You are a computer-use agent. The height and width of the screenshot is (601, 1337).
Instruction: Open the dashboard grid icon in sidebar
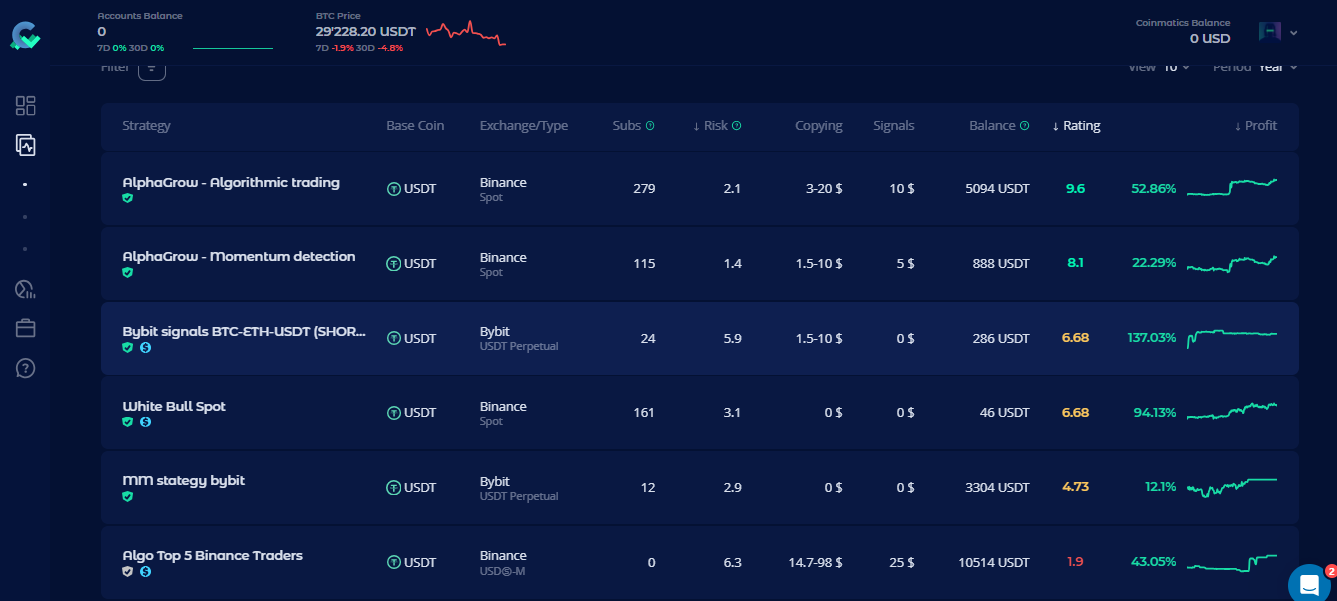pos(26,105)
